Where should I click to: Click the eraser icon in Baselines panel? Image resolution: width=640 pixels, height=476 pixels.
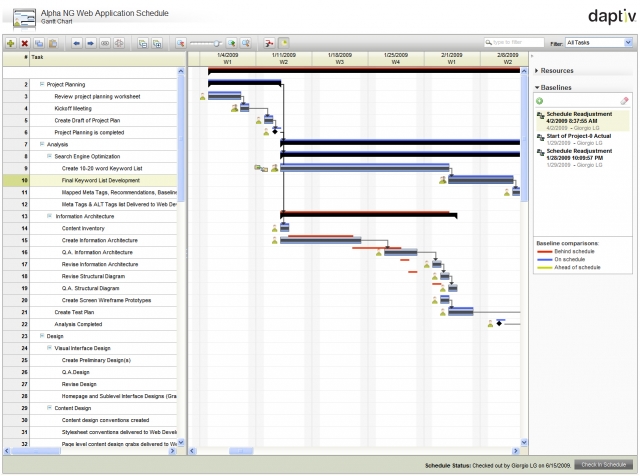(625, 101)
